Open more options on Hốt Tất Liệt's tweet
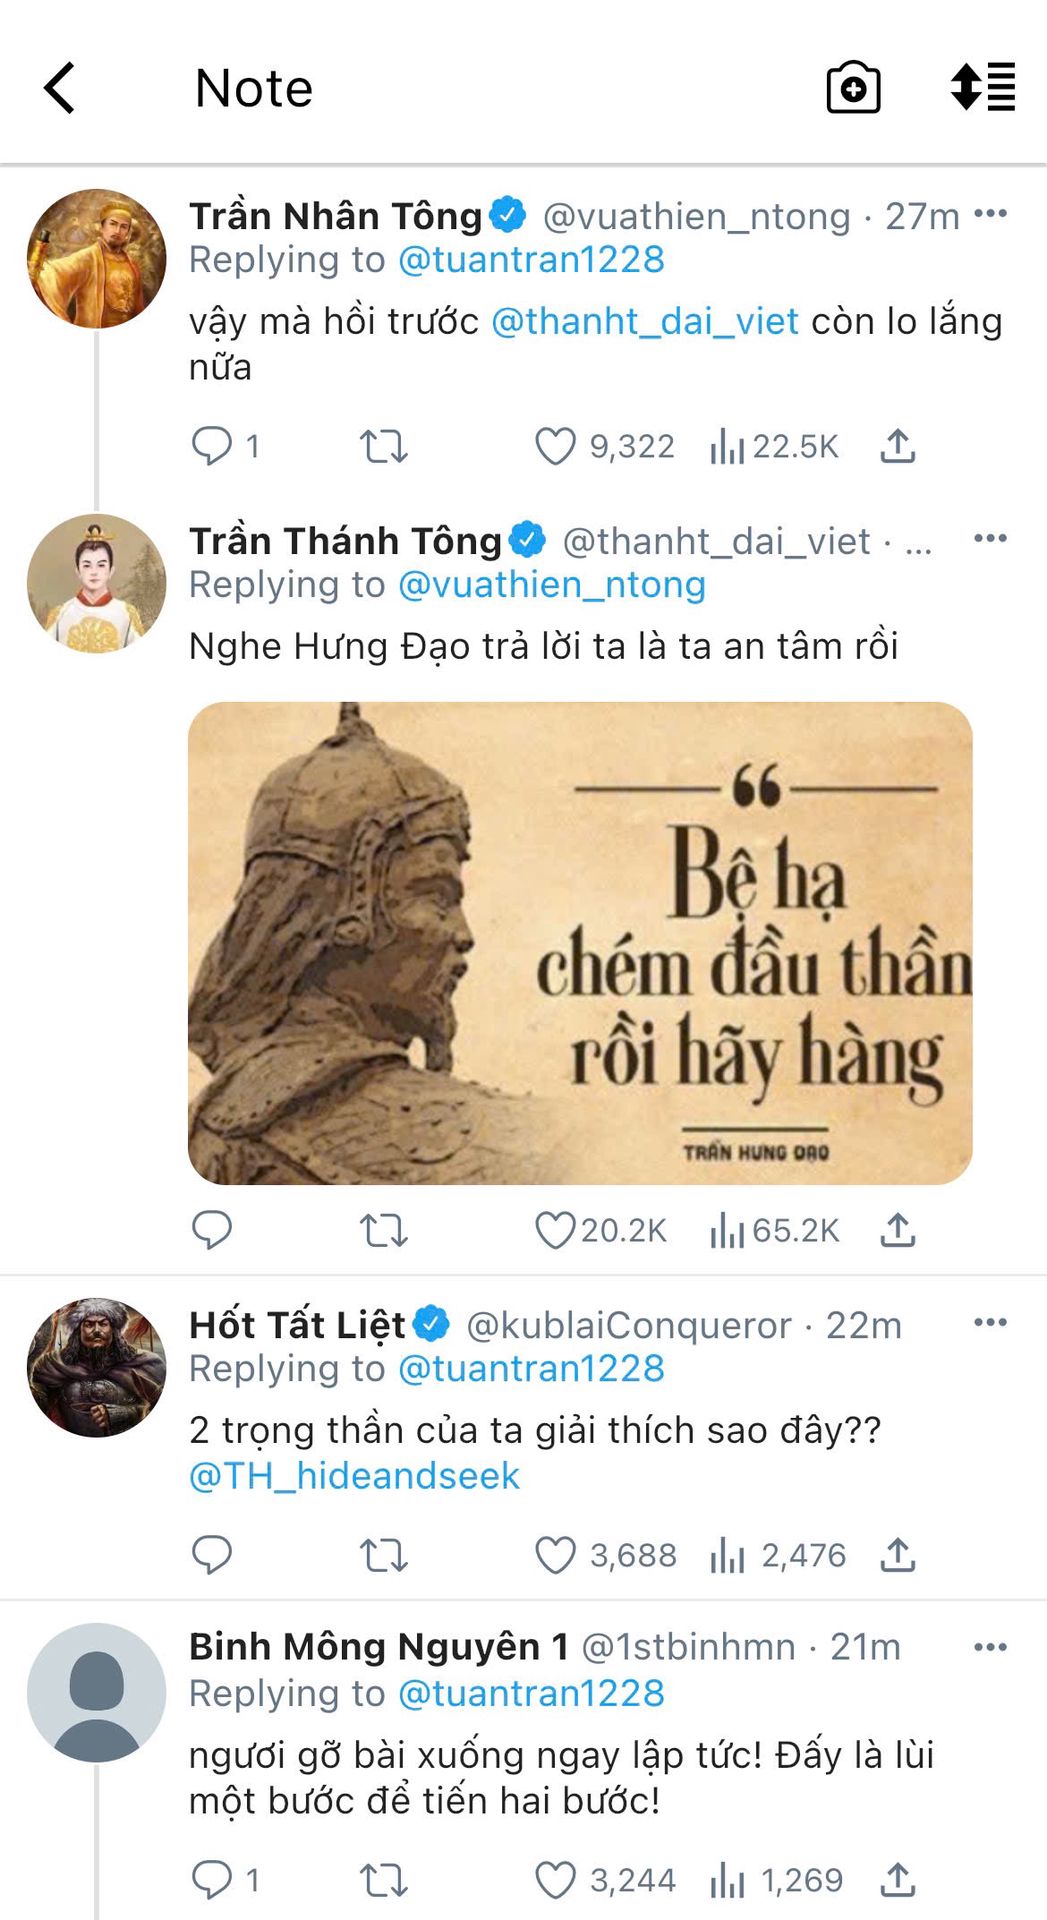This screenshot has width=1047, height=1920. pos(990,1322)
